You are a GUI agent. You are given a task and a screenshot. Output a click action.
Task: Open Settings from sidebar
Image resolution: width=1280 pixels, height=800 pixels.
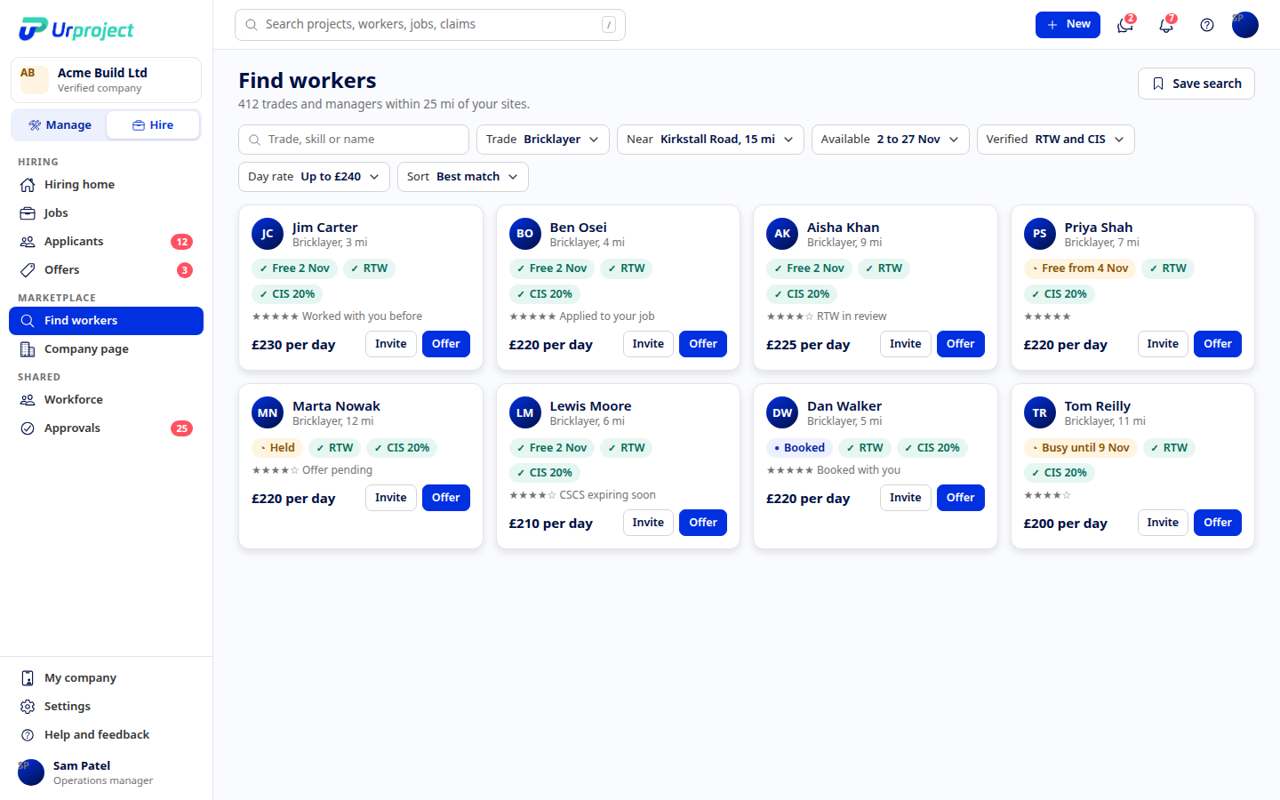click(106, 706)
